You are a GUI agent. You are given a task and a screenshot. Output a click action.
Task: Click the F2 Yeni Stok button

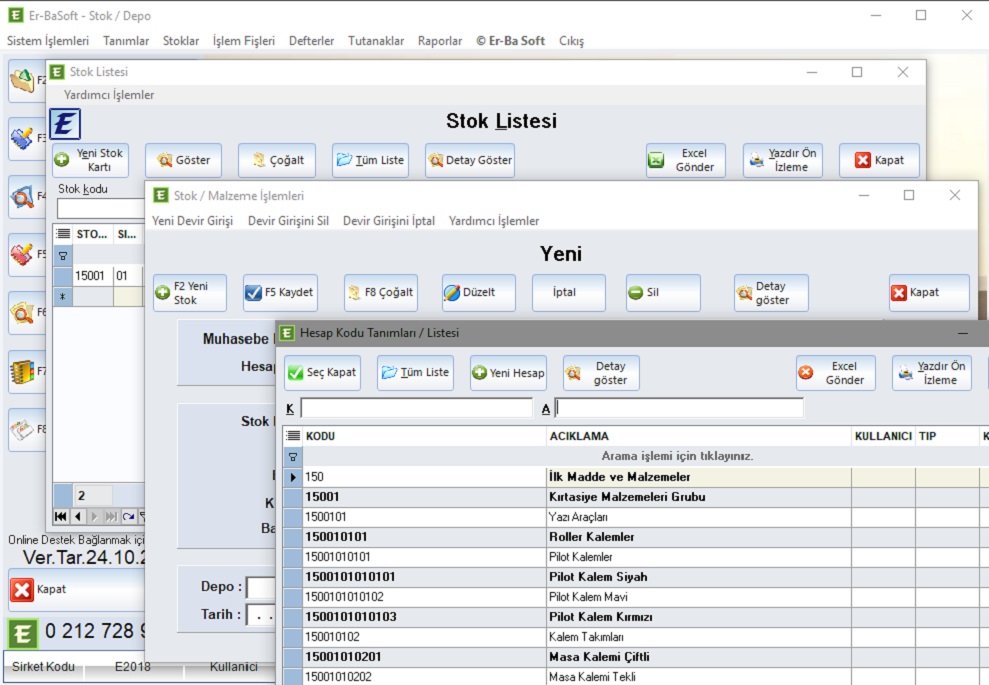190,293
